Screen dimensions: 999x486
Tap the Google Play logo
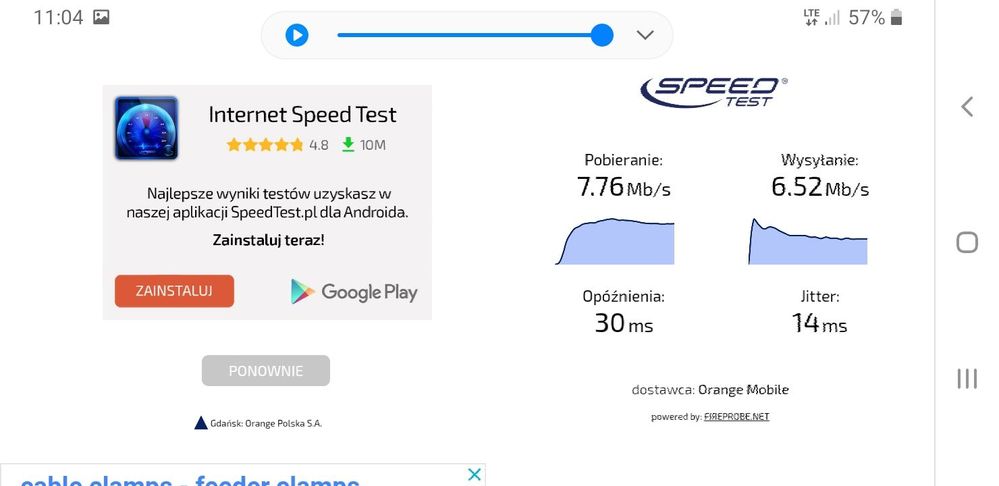[354, 292]
